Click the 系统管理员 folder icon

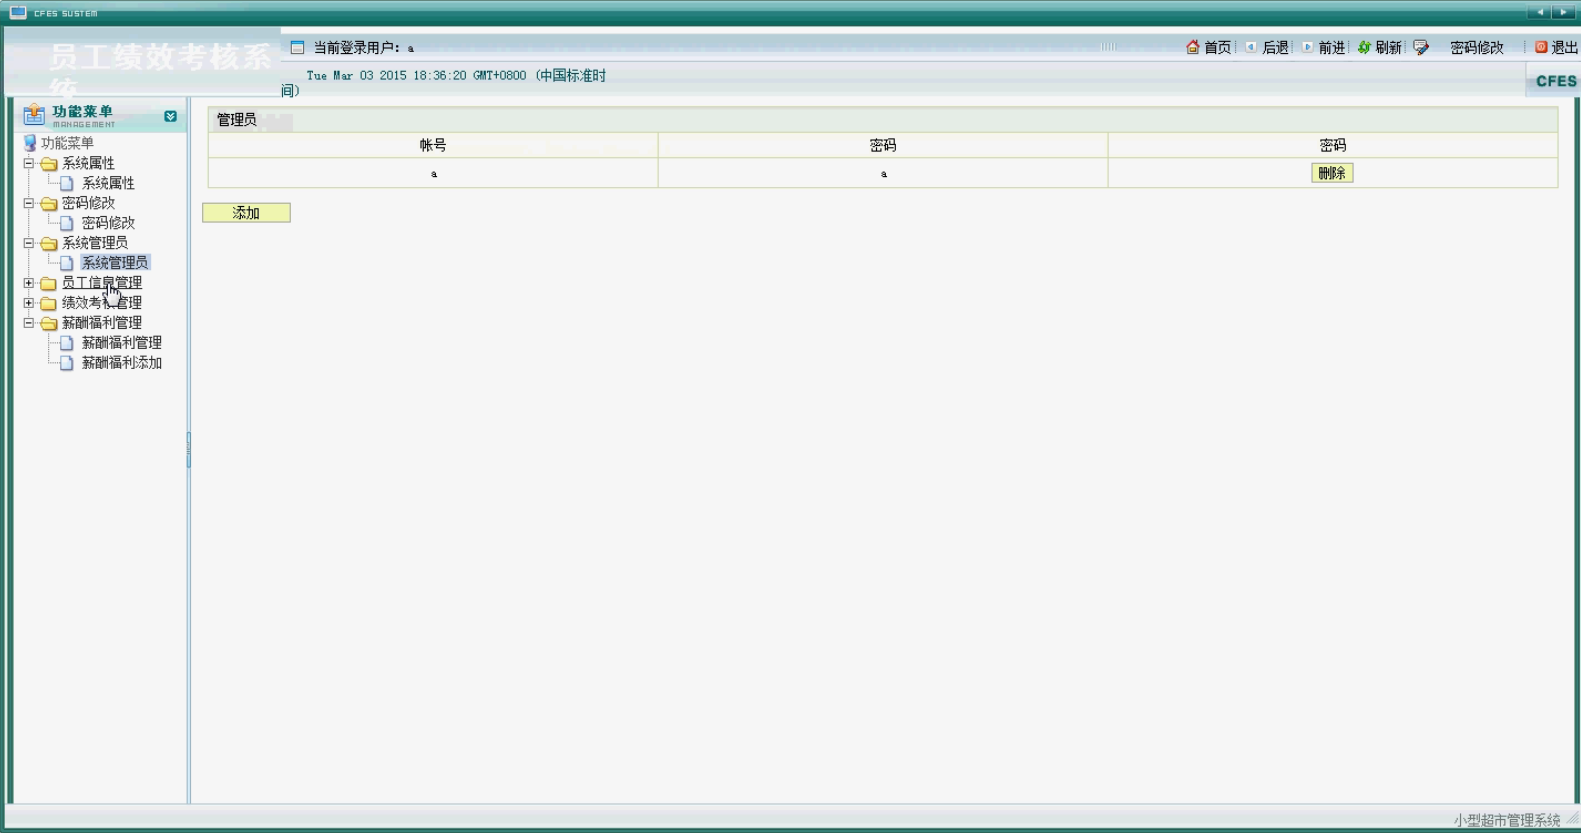[x=48, y=243]
